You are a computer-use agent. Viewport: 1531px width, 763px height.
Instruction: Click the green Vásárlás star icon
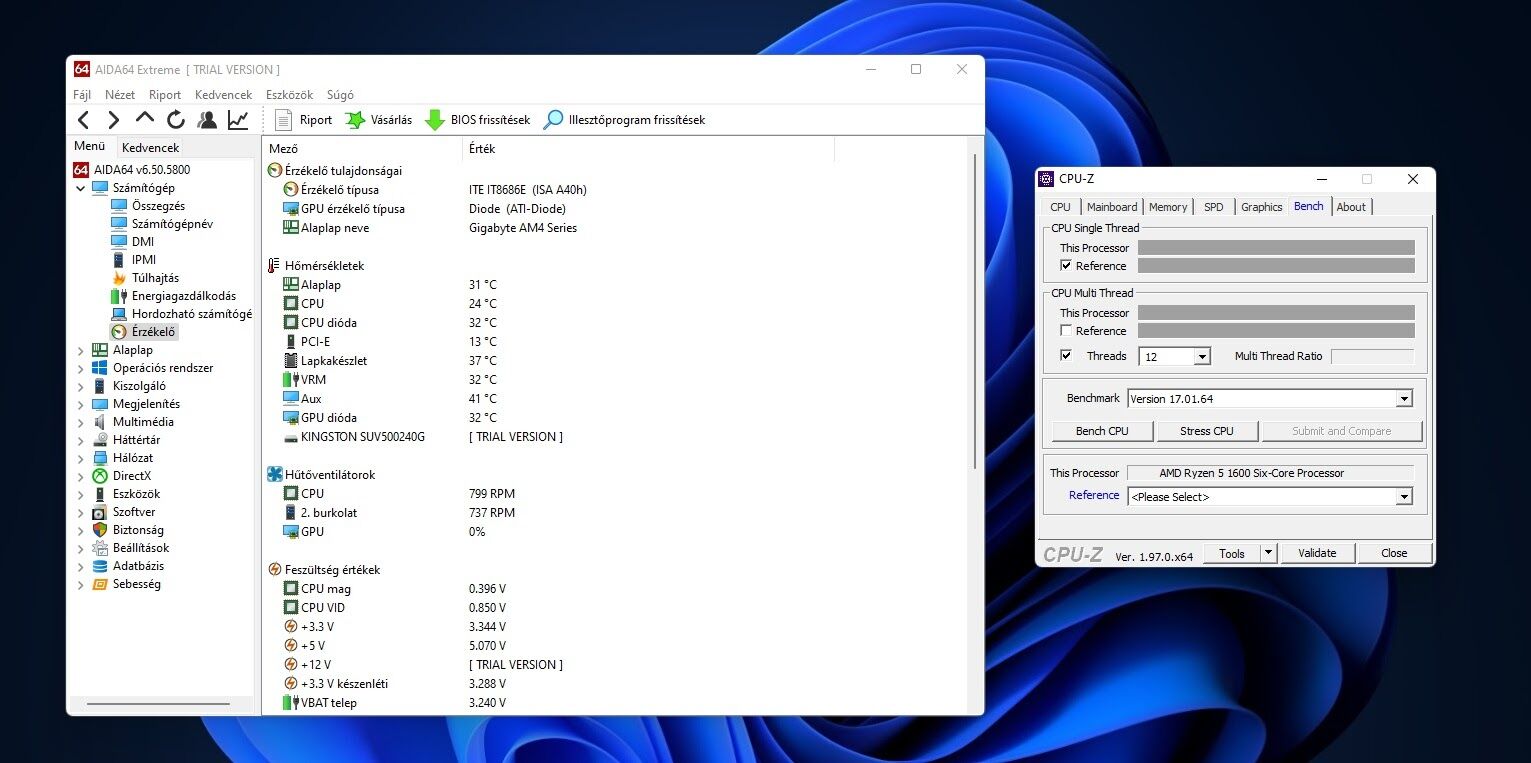pos(355,120)
